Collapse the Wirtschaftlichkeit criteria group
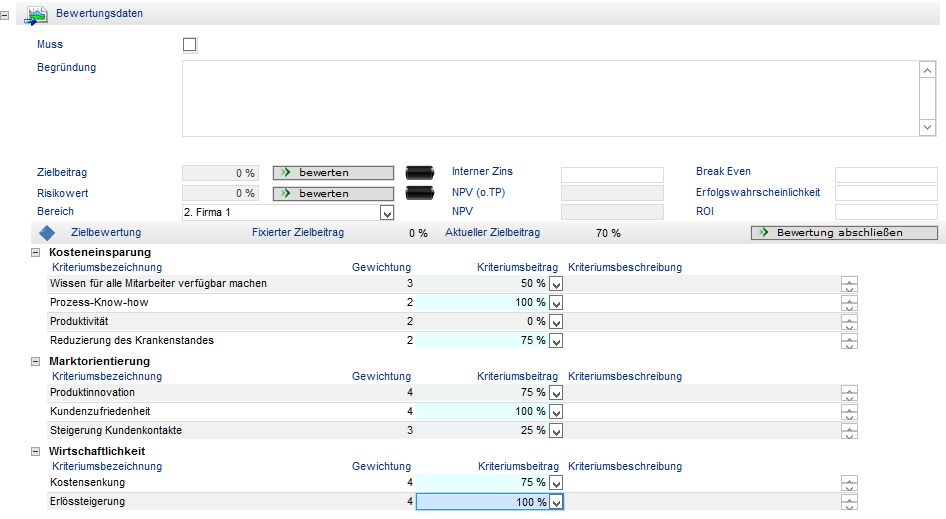Image resolution: width=946 pixels, height=519 pixels. (x=36, y=451)
